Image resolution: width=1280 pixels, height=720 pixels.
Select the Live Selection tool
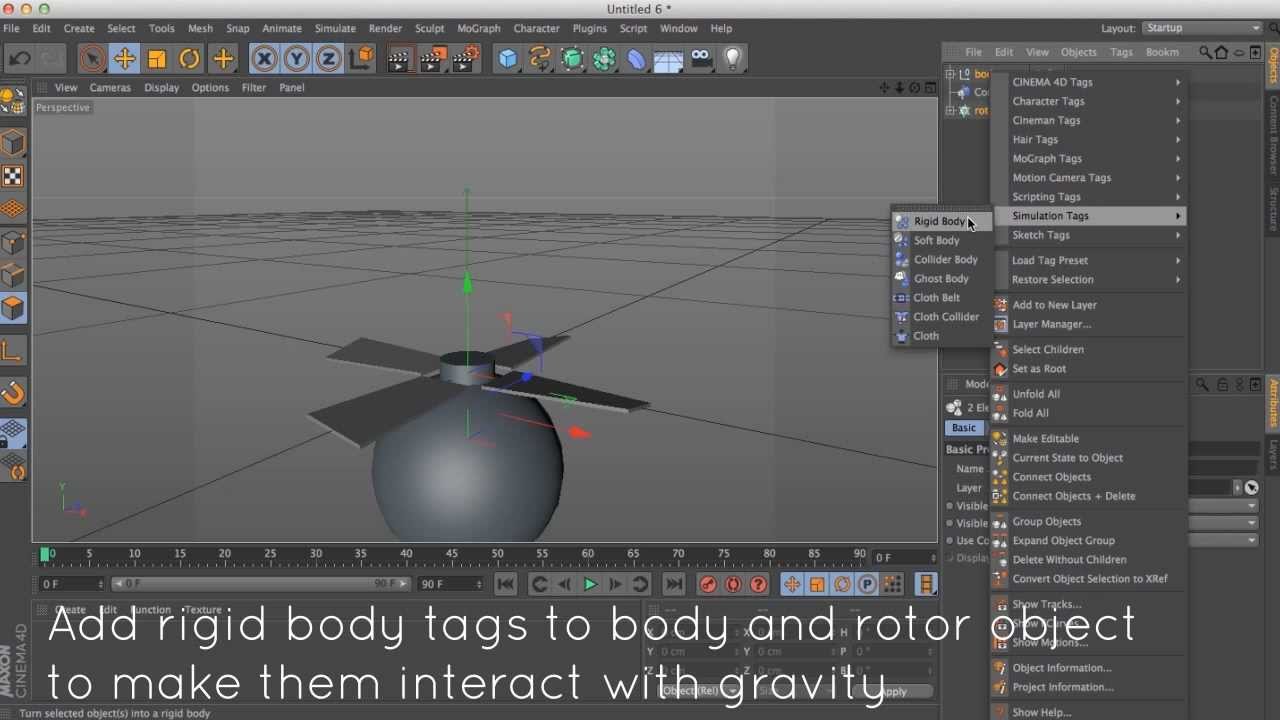pos(92,59)
